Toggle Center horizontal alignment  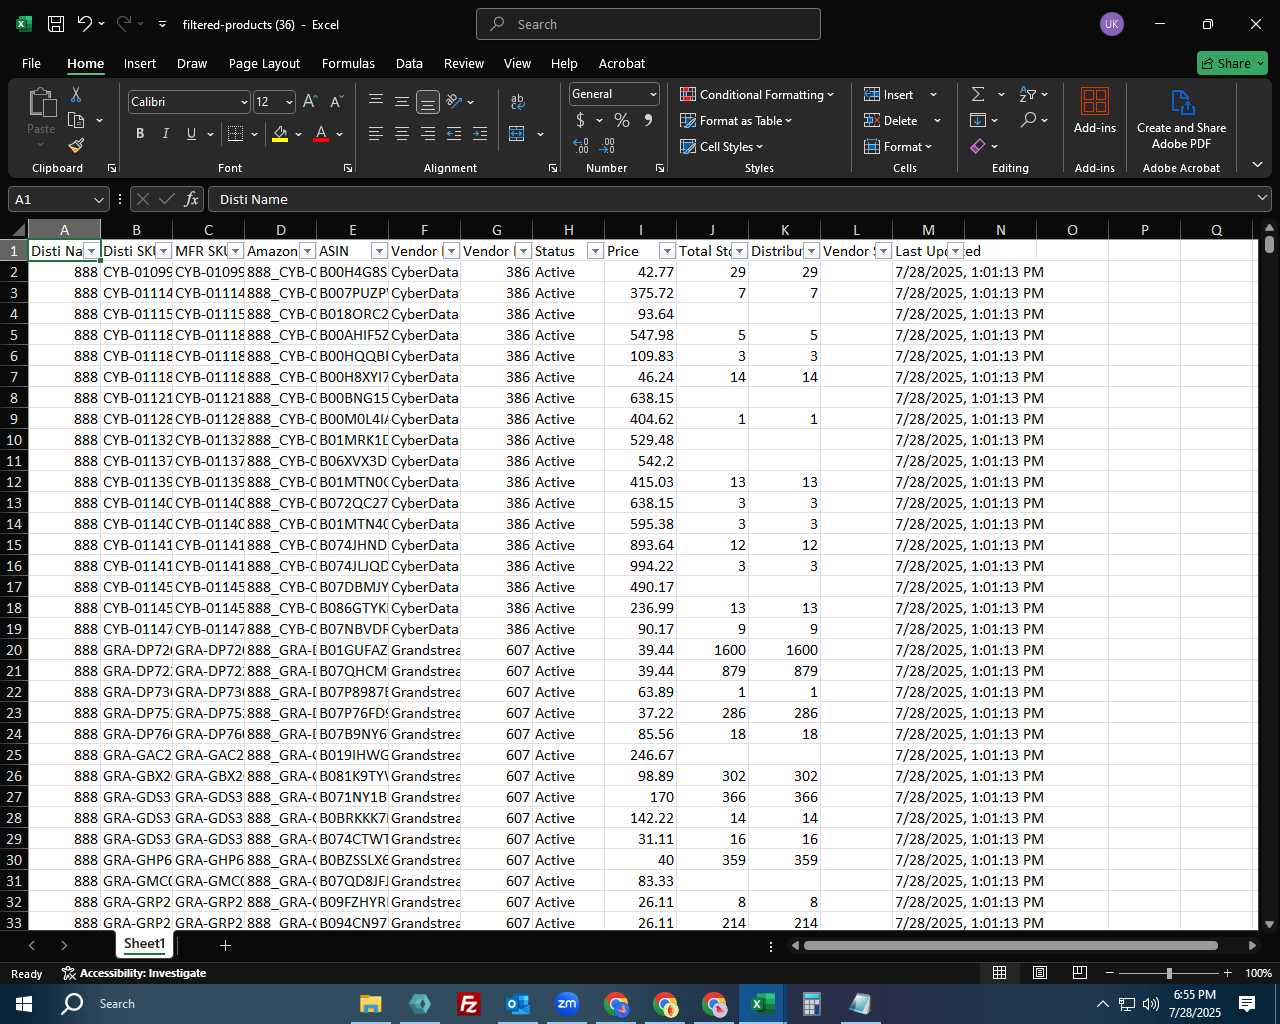coord(402,134)
